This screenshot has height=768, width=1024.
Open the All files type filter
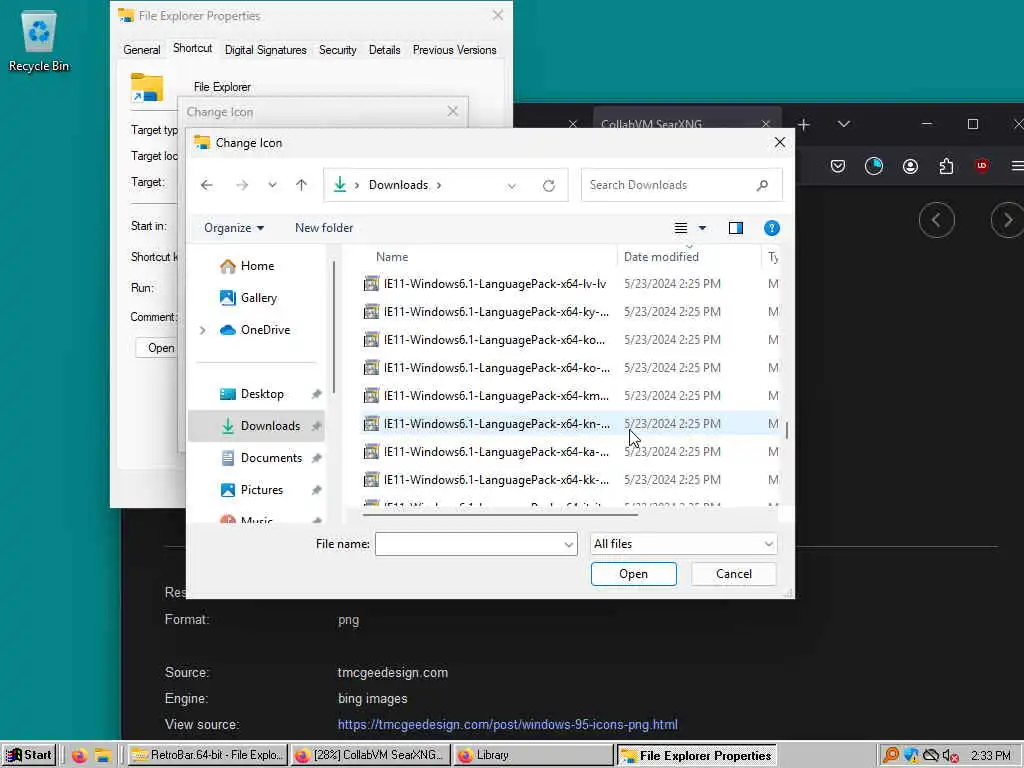pos(683,544)
